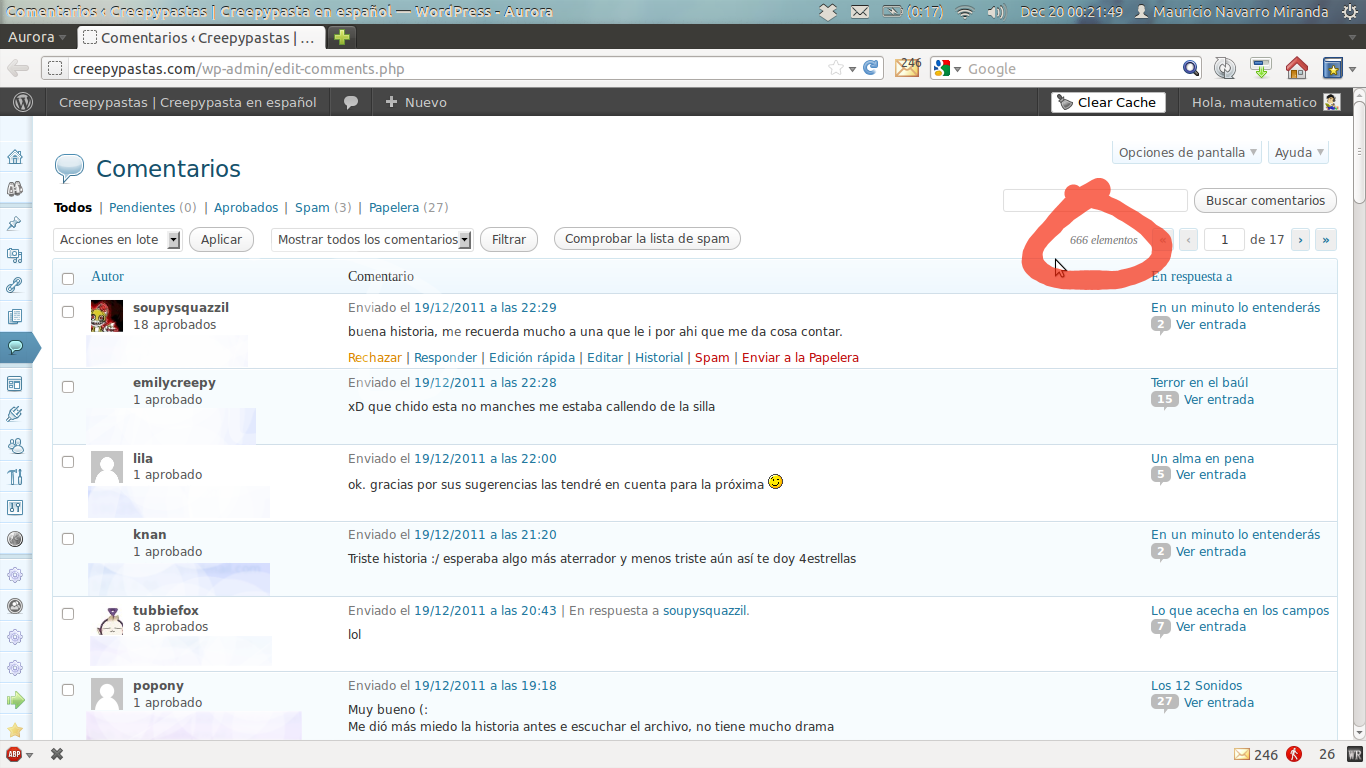Select the soupysquazzil comment checkbox
Viewport: 1366px width, 768px height.
[x=68, y=312]
